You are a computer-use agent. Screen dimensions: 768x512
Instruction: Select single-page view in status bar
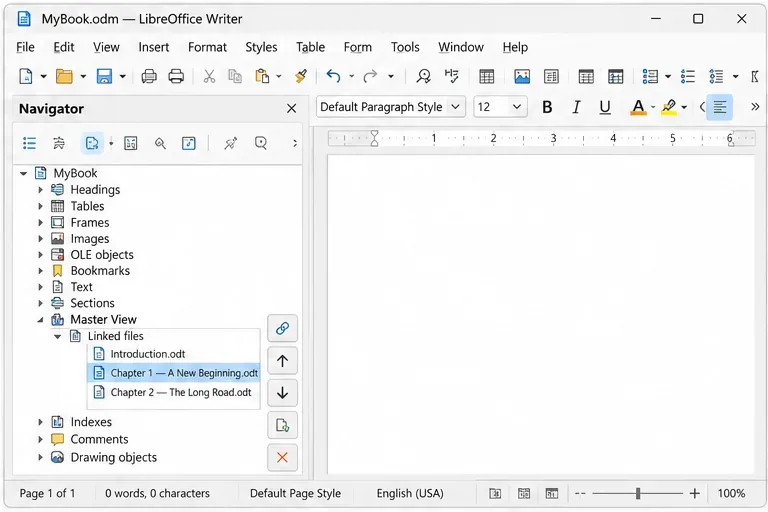[x=495, y=493]
